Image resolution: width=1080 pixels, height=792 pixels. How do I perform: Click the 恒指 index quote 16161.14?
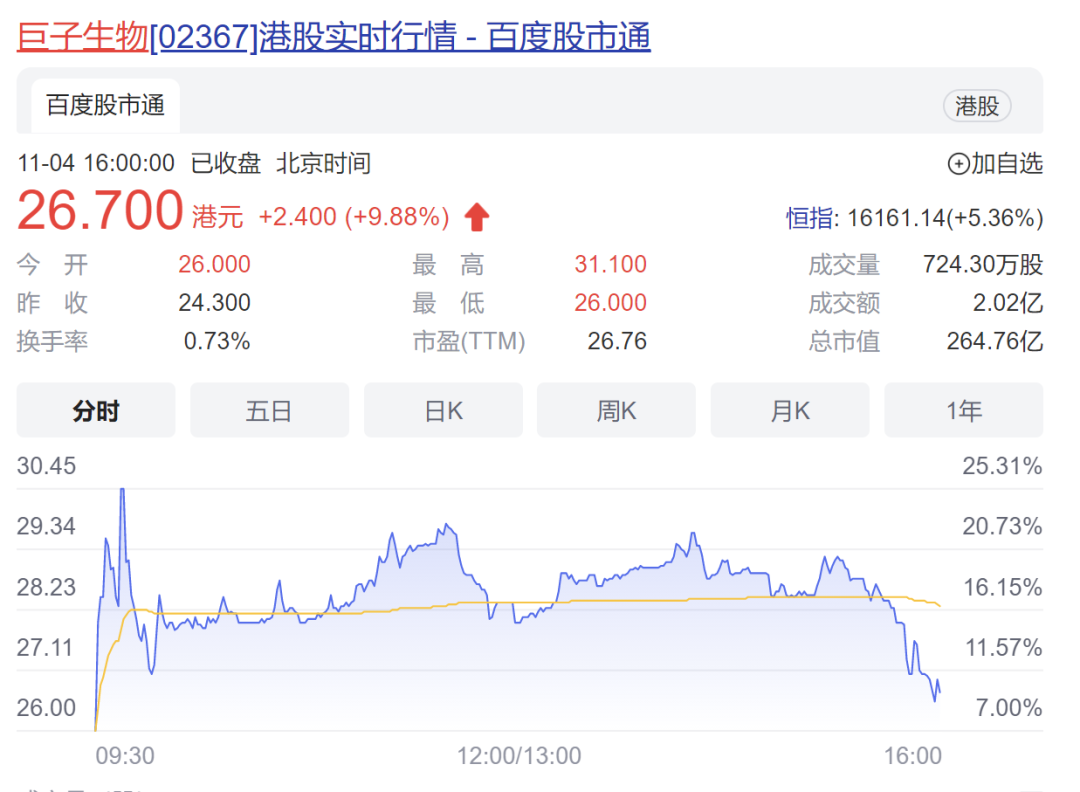(915, 218)
